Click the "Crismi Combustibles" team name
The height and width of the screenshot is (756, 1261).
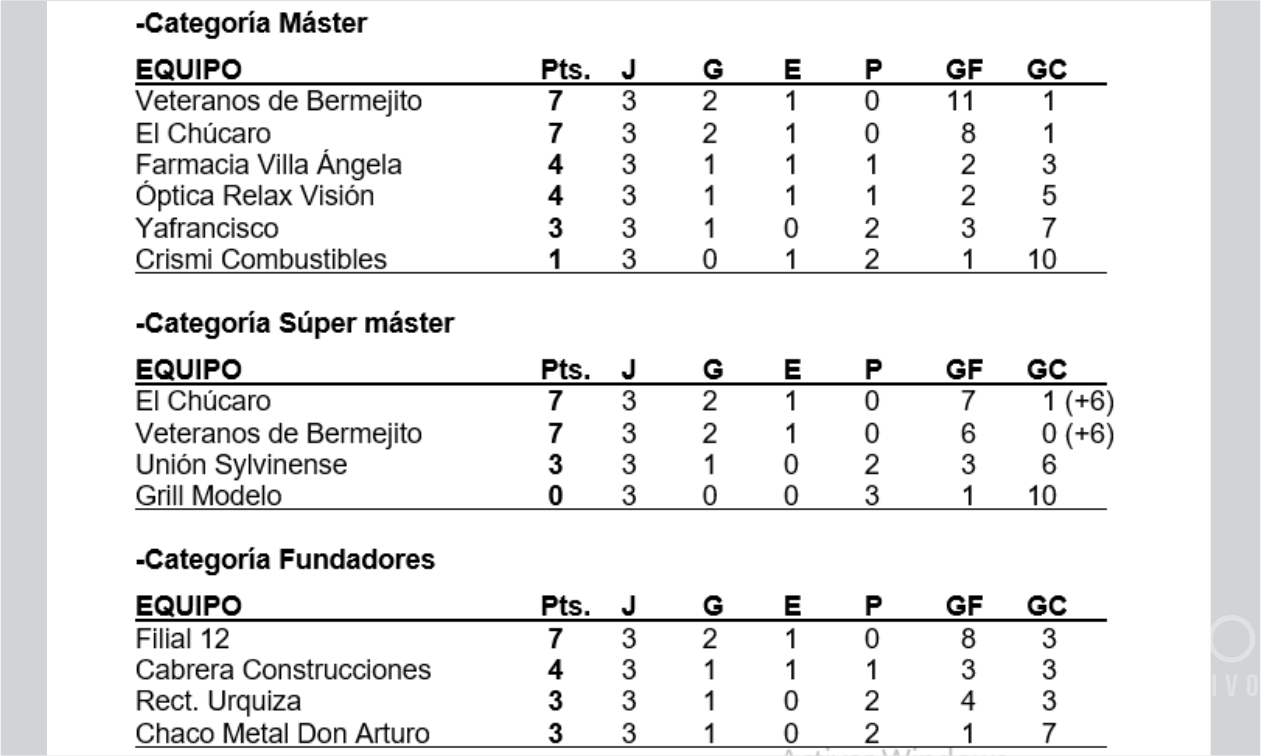pos(260,260)
